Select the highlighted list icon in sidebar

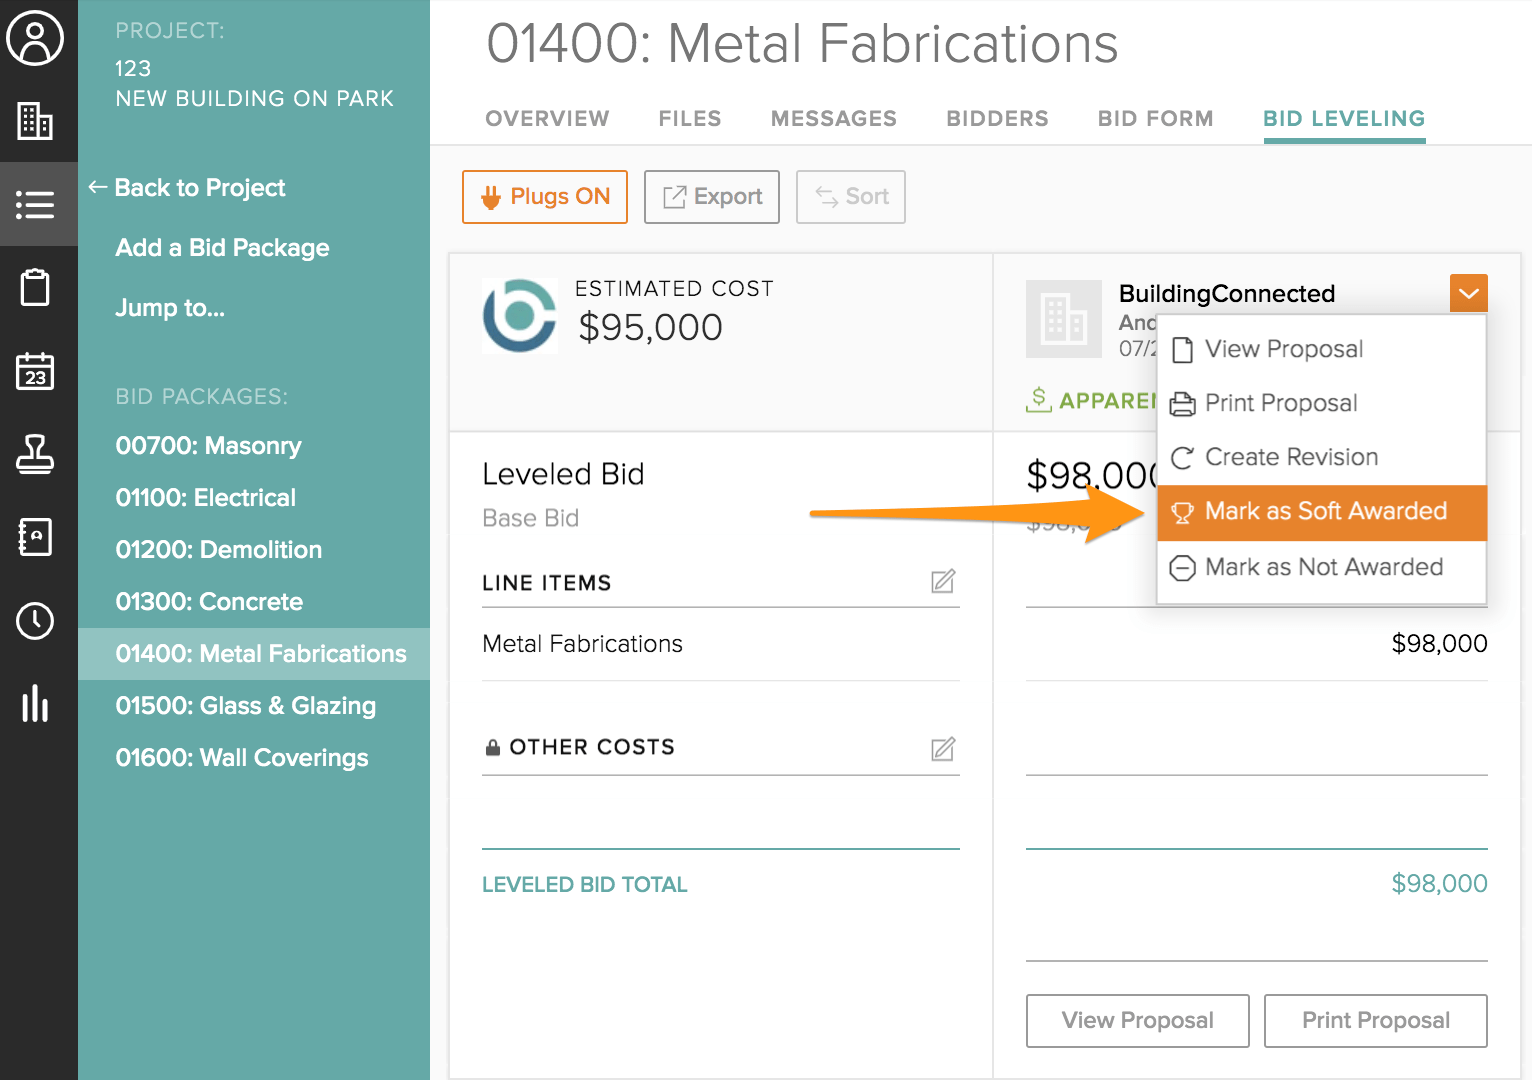click(x=37, y=204)
